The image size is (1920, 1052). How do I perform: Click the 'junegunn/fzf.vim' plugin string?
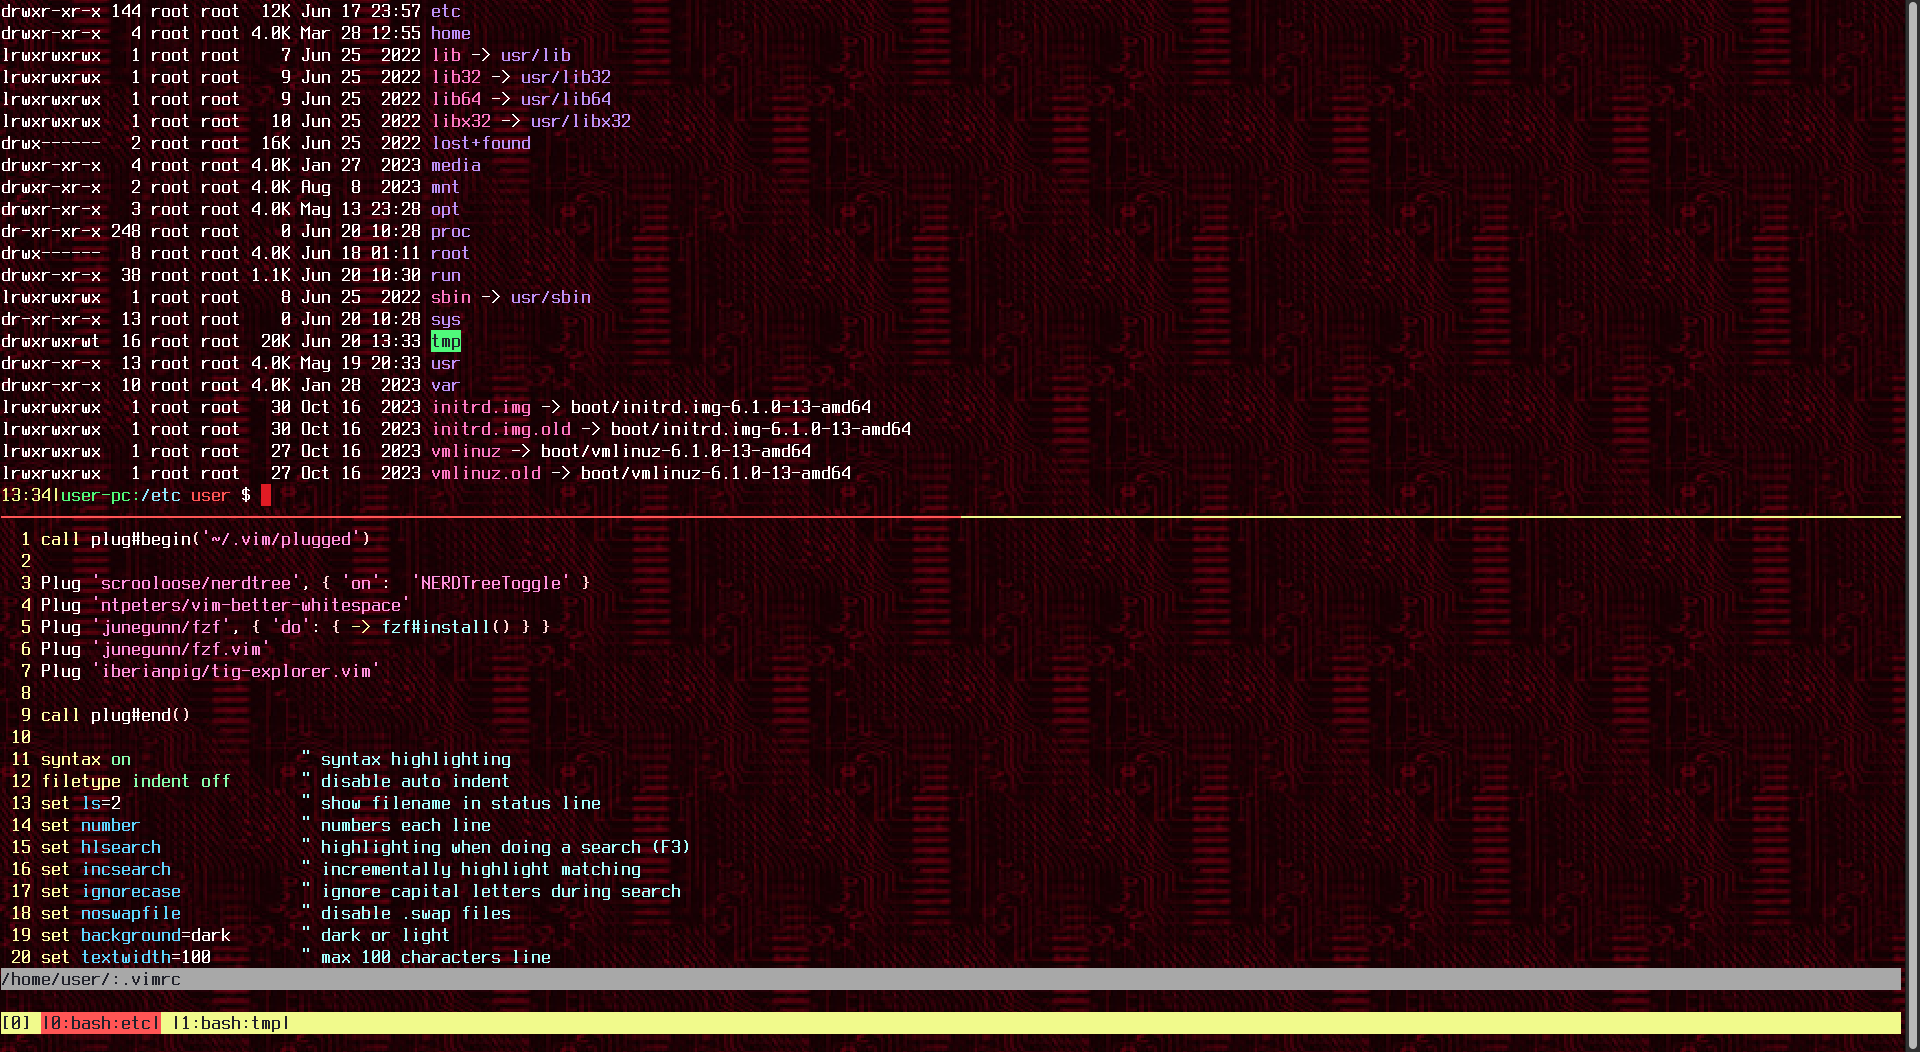tap(181, 649)
